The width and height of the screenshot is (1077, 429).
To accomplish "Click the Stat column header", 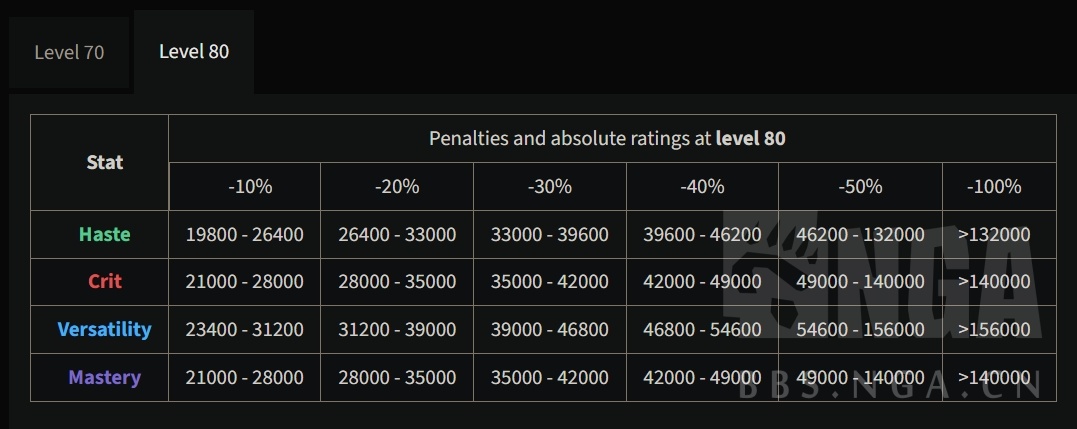I will pos(105,162).
